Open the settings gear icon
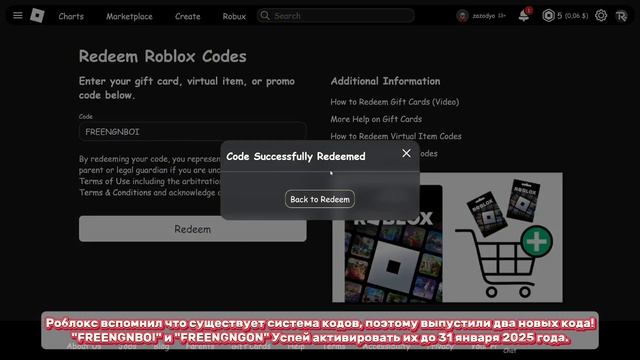Viewport: 640px width, 360px height. point(601,16)
